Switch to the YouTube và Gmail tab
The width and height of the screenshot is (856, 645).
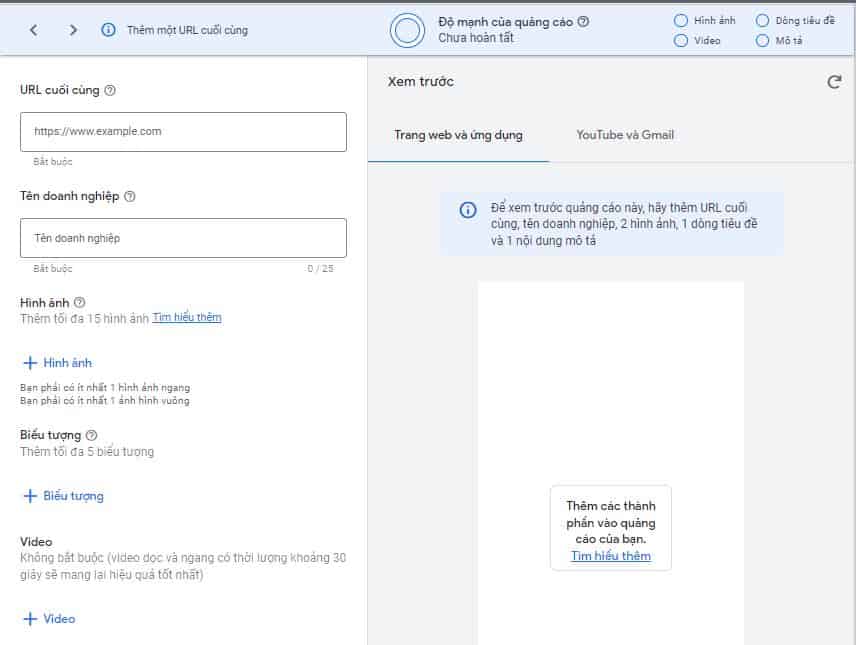coord(625,135)
